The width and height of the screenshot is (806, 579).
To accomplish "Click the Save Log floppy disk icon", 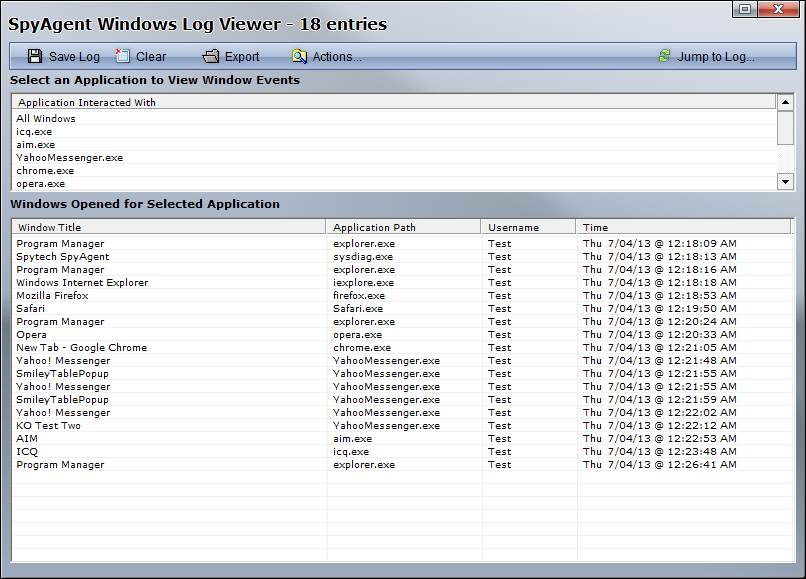I will [x=35, y=57].
